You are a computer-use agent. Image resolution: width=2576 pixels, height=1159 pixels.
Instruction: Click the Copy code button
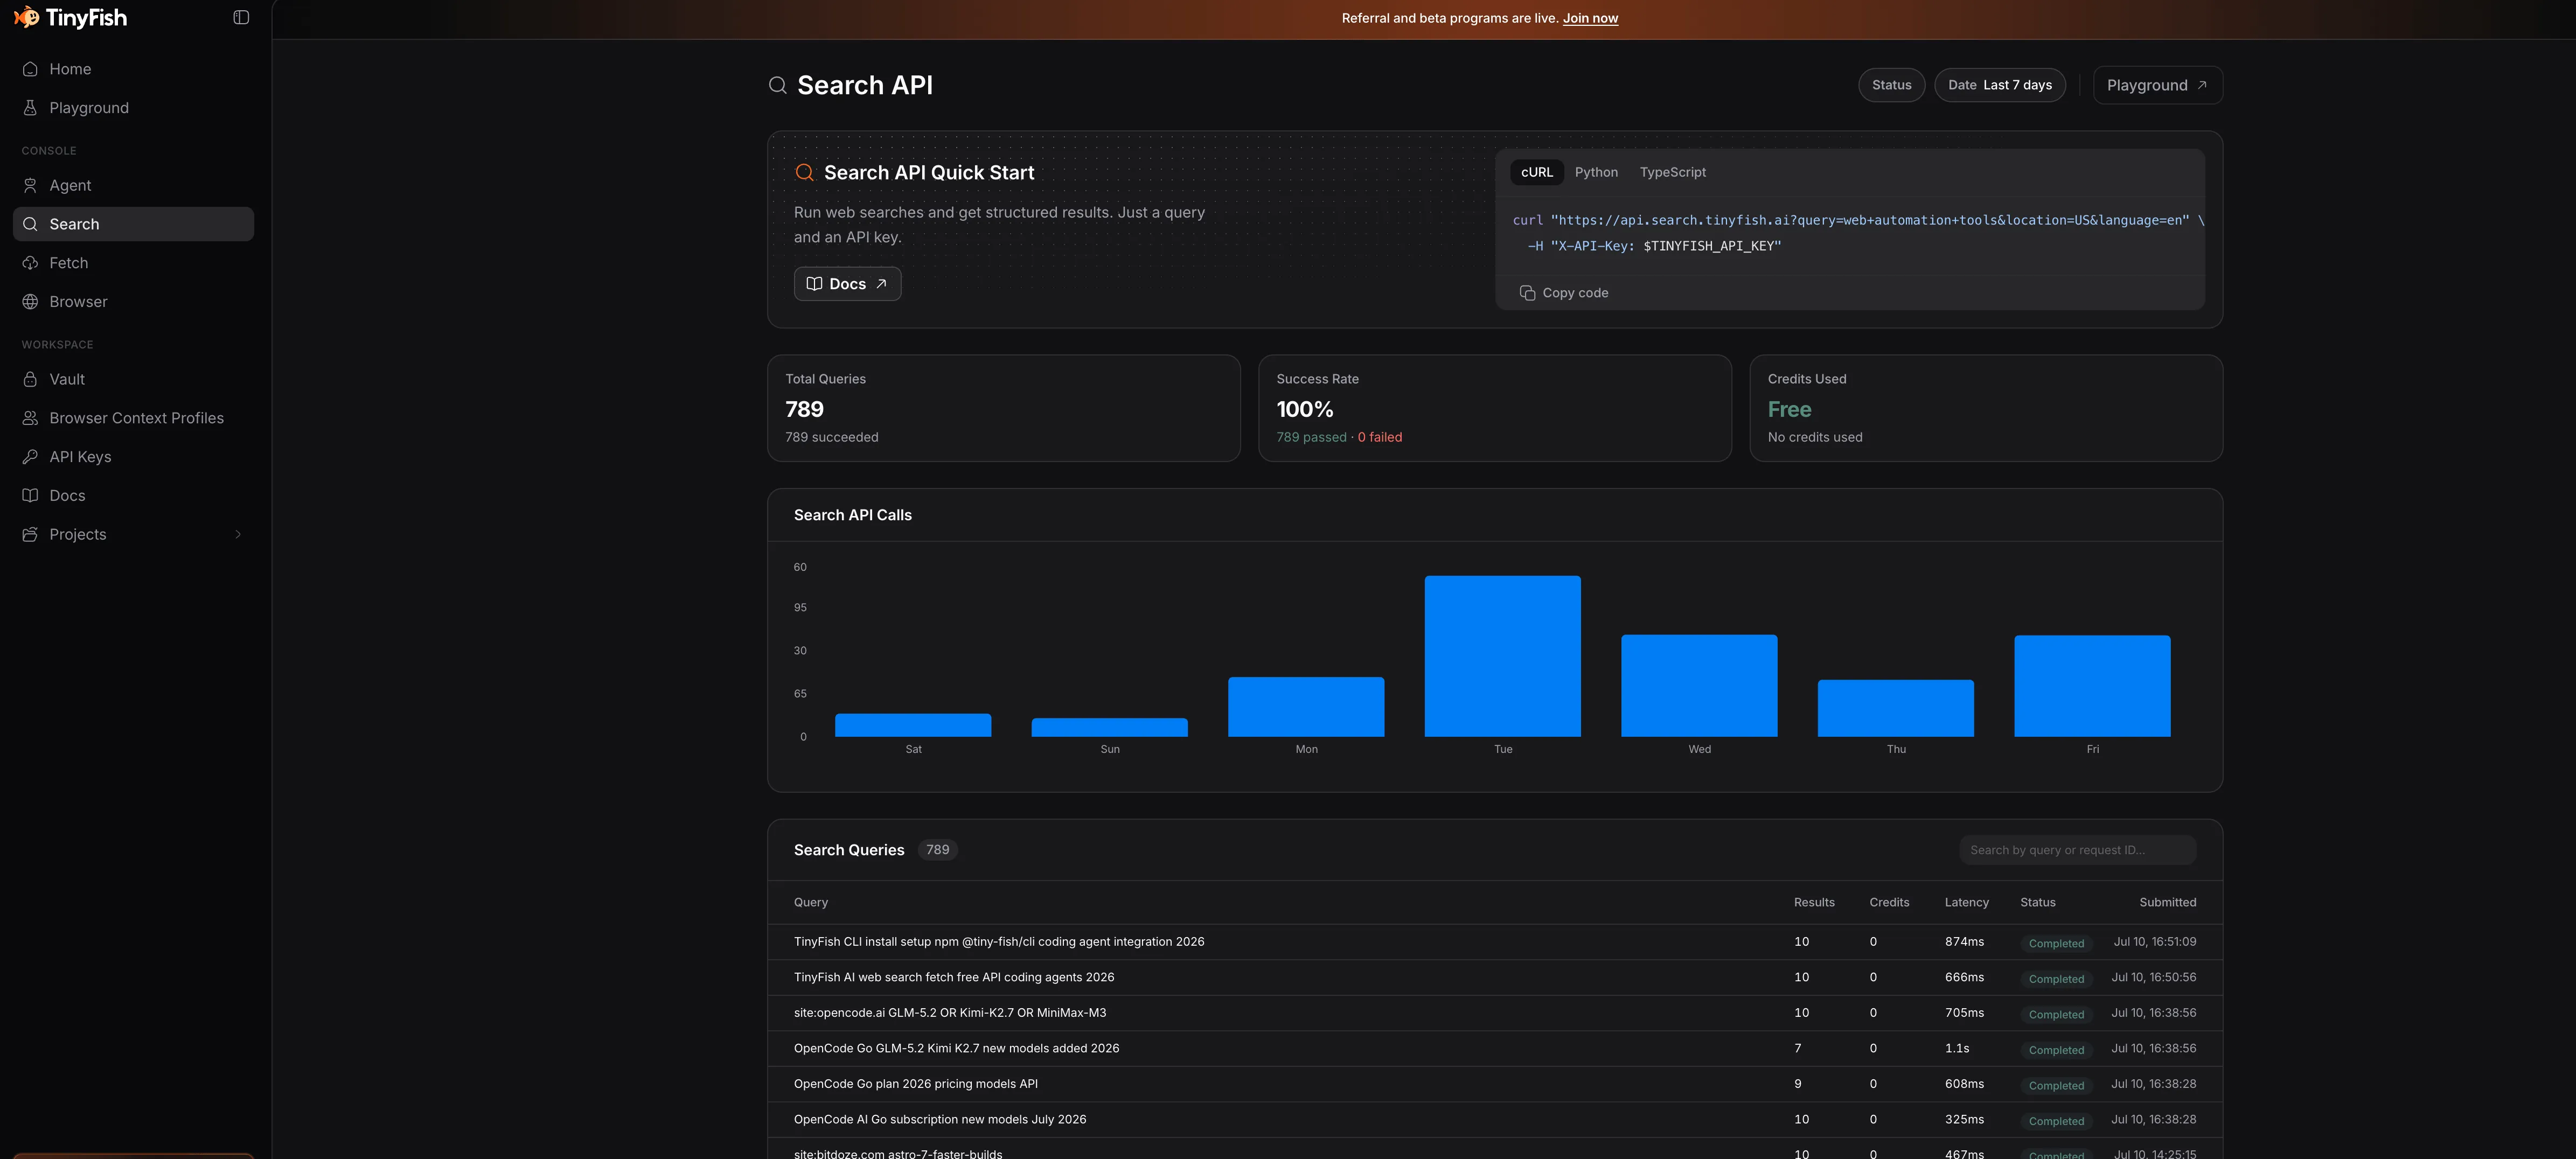click(x=1564, y=293)
